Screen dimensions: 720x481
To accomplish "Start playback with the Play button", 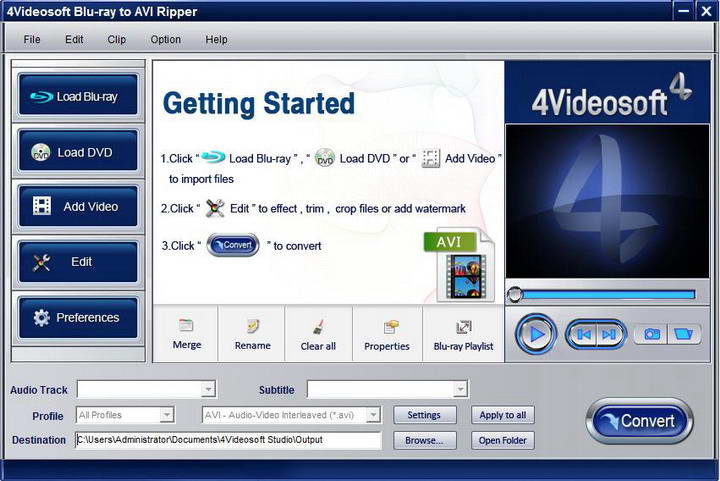I will pos(536,334).
